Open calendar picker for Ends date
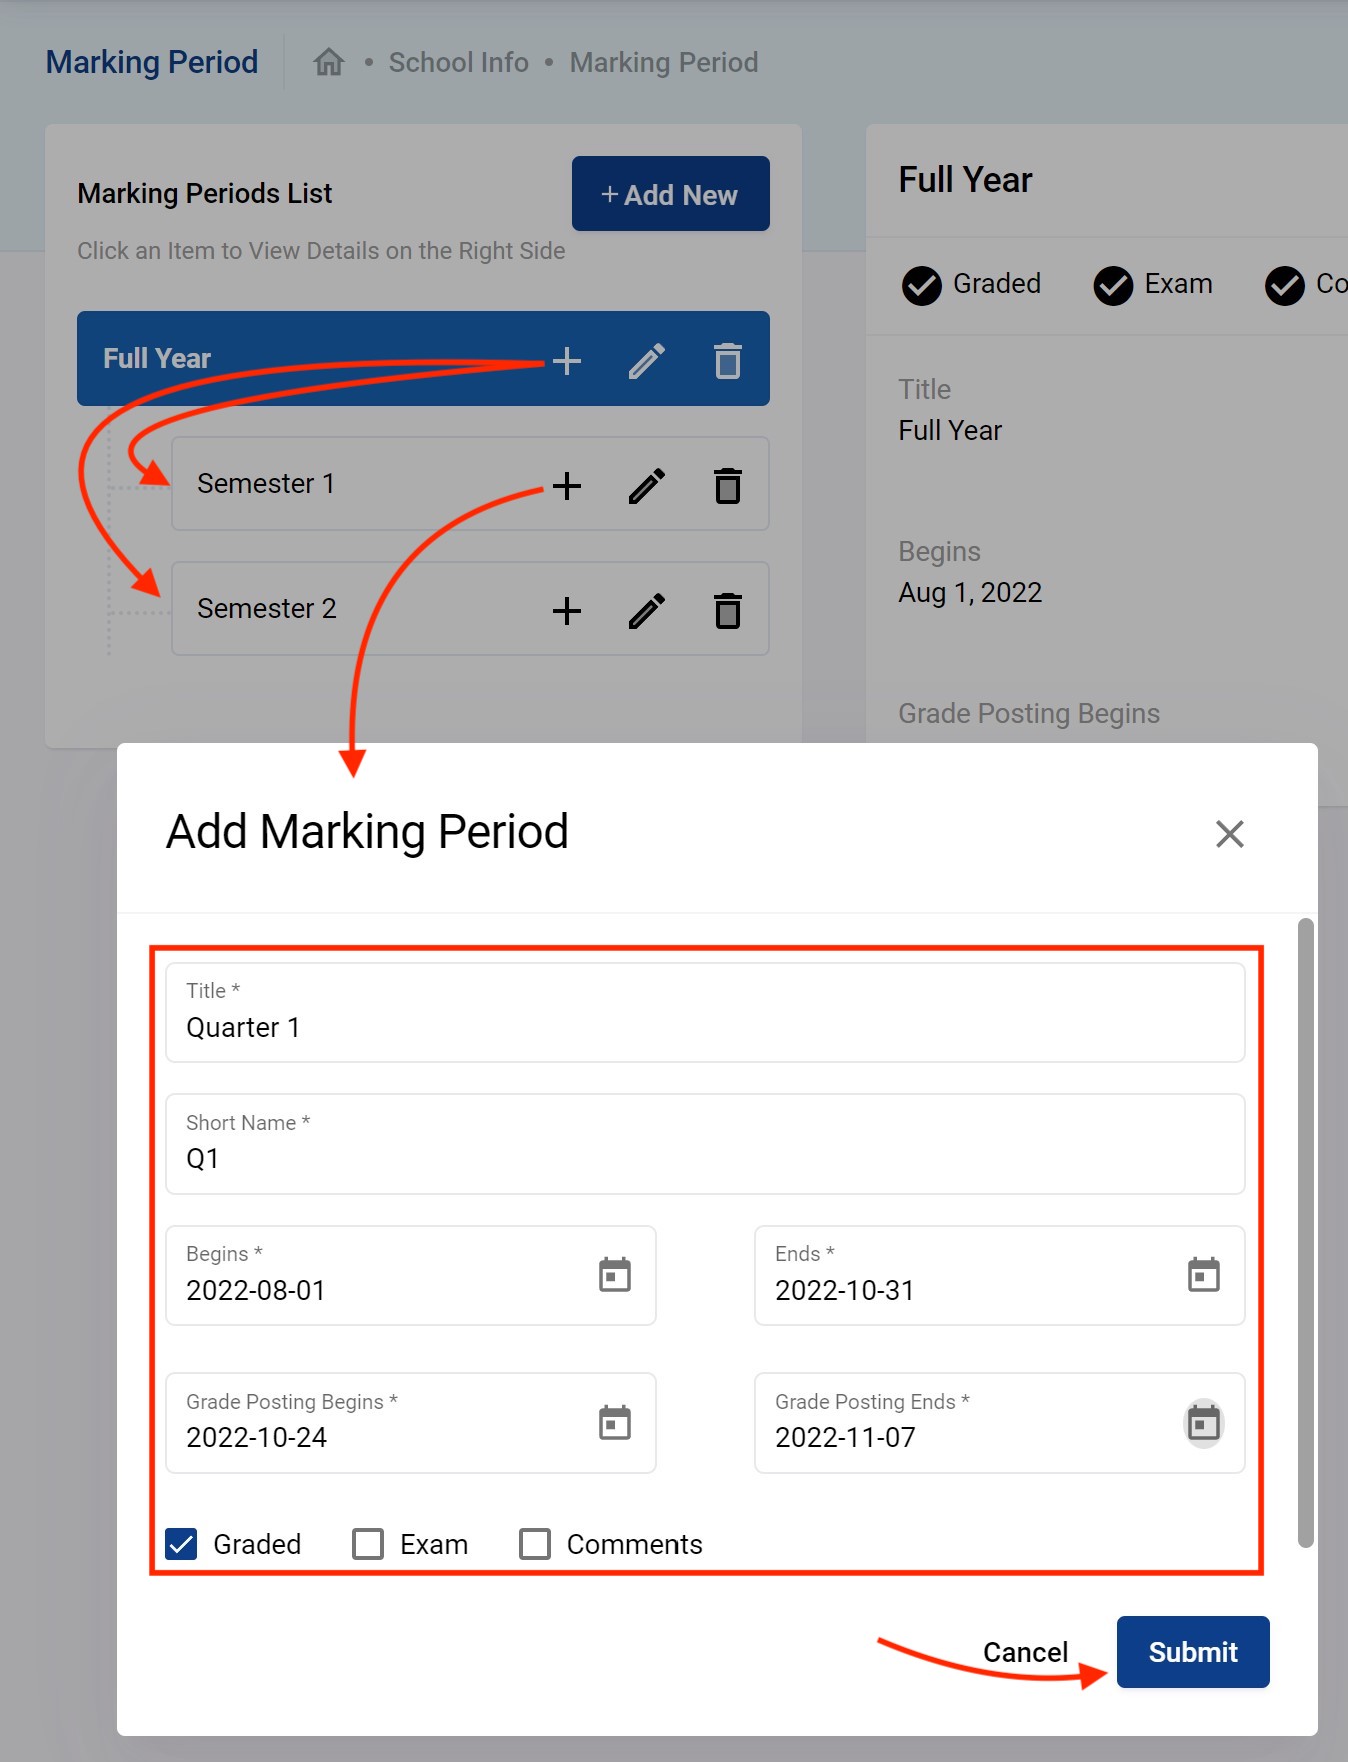 [x=1203, y=1275]
